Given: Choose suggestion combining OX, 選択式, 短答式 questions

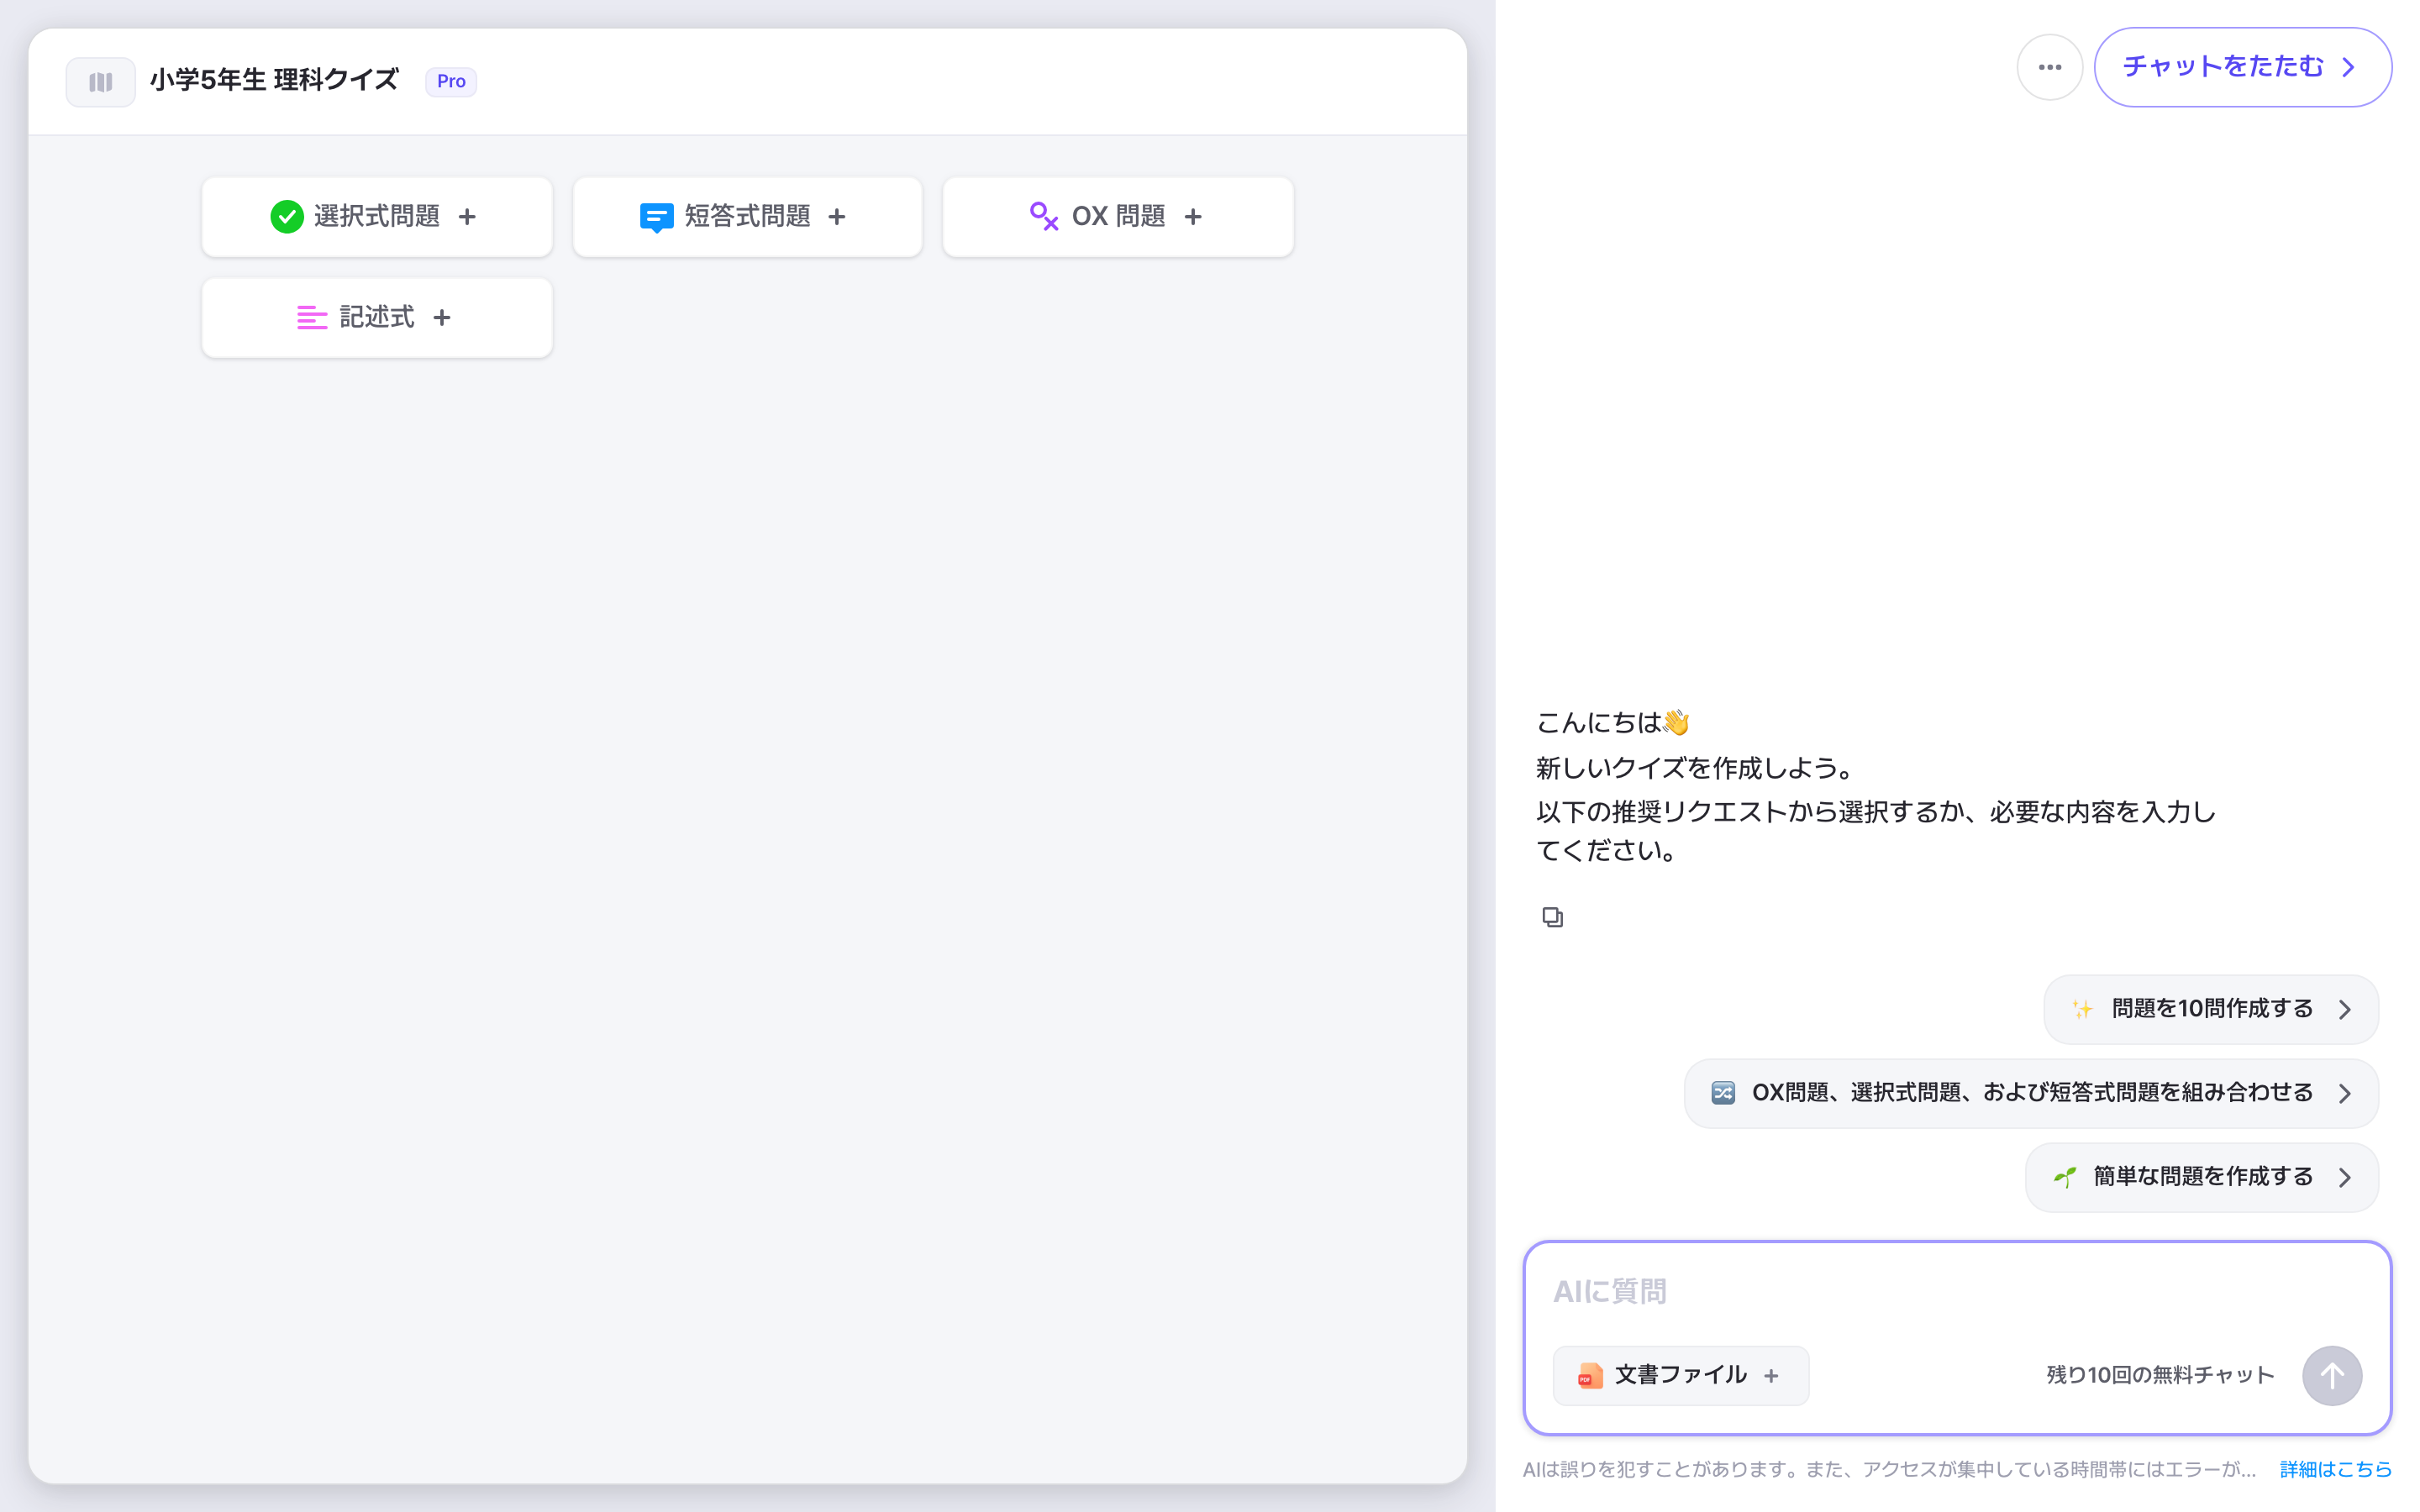Looking at the screenshot, I should pos(2030,1093).
